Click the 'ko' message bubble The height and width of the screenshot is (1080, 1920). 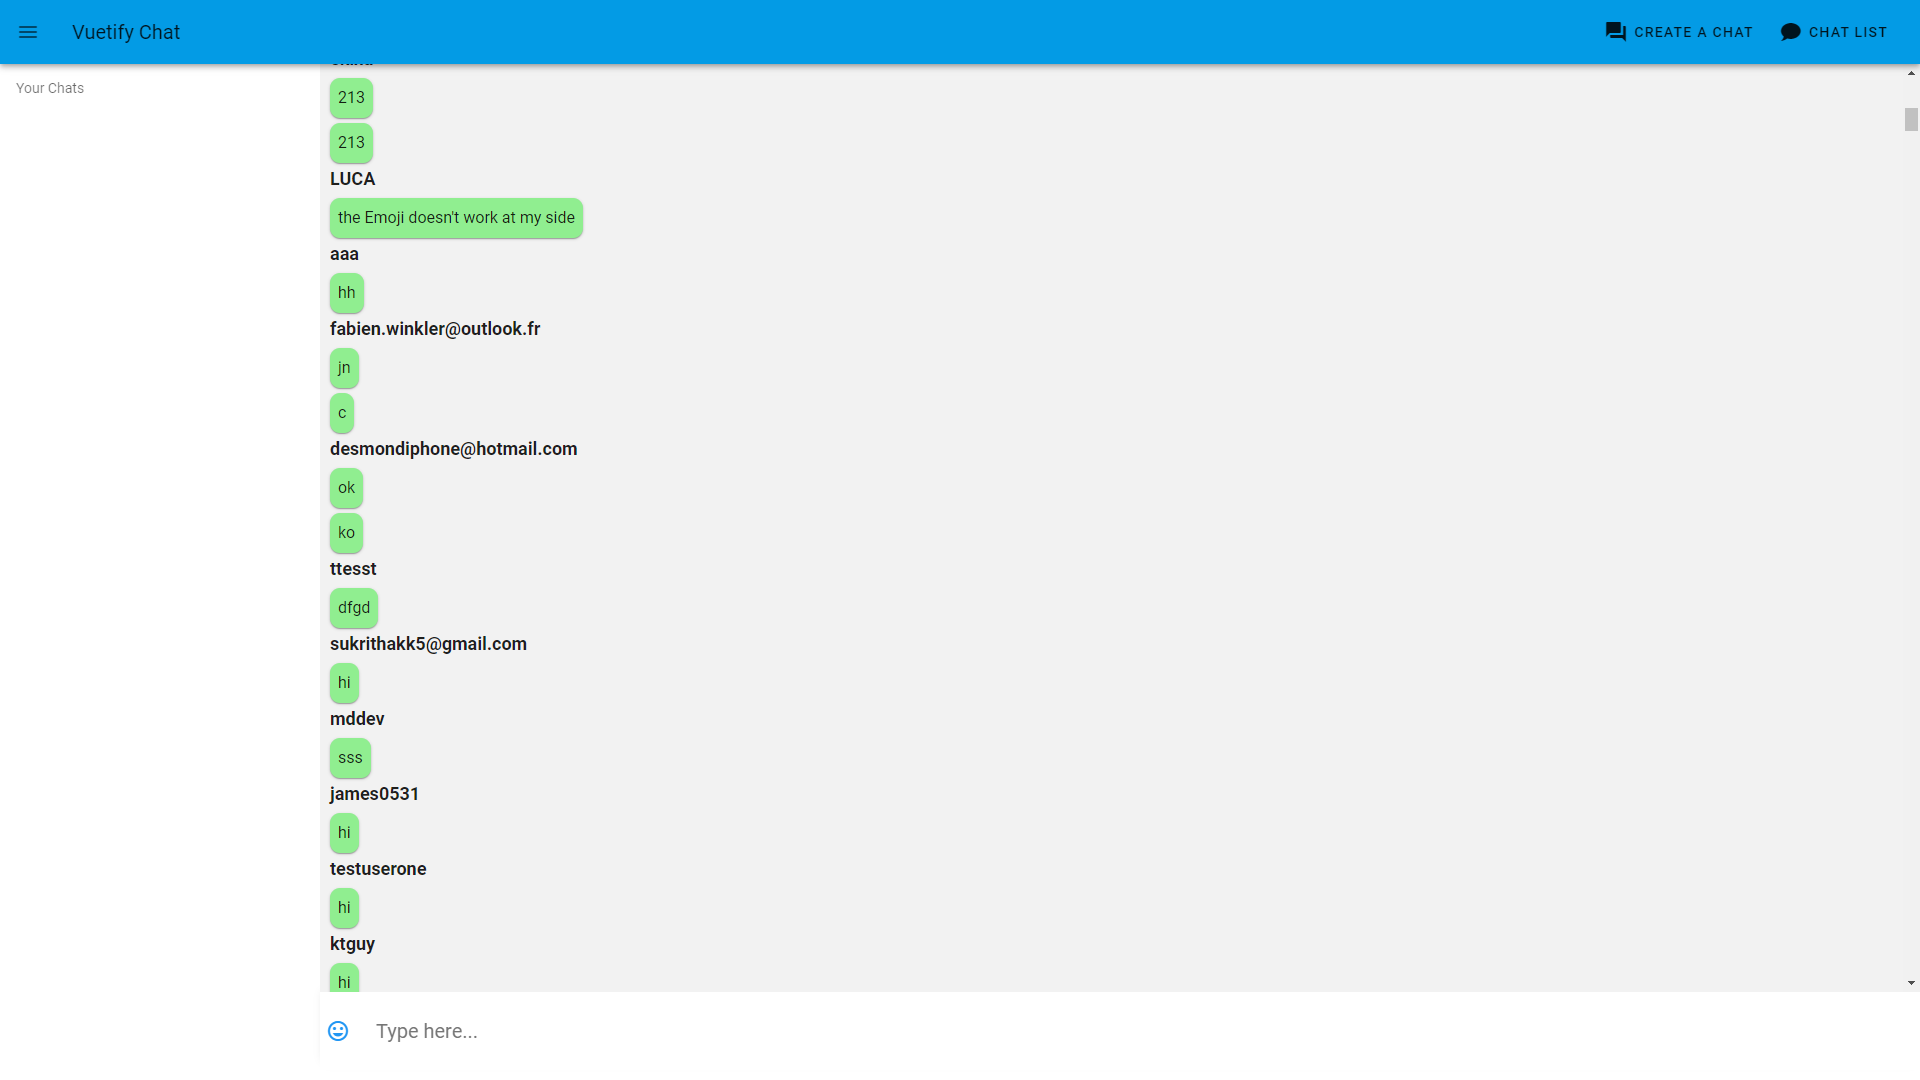tap(346, 533)
